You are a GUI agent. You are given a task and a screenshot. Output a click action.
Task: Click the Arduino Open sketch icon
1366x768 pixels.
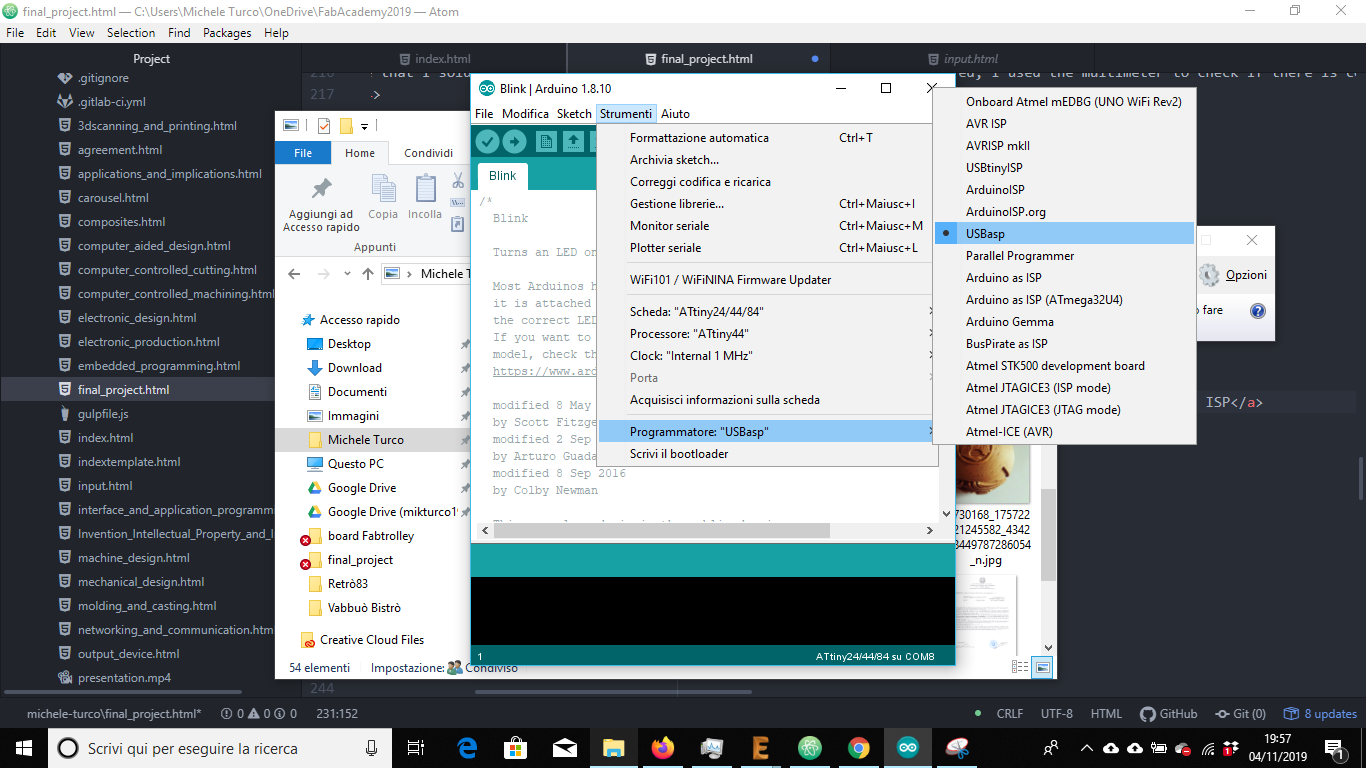(x=574, y=141)
